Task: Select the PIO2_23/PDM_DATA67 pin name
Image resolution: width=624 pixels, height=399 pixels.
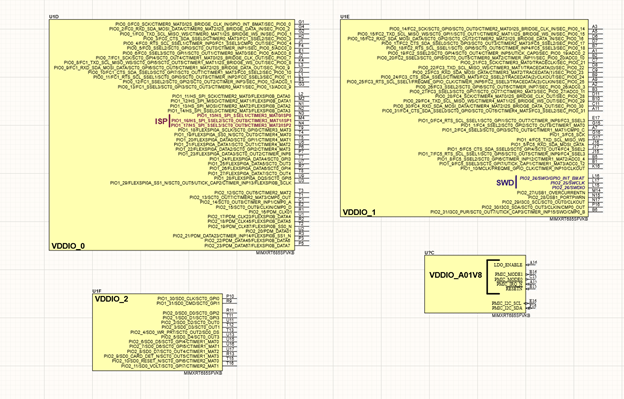Action: (248, 246)
